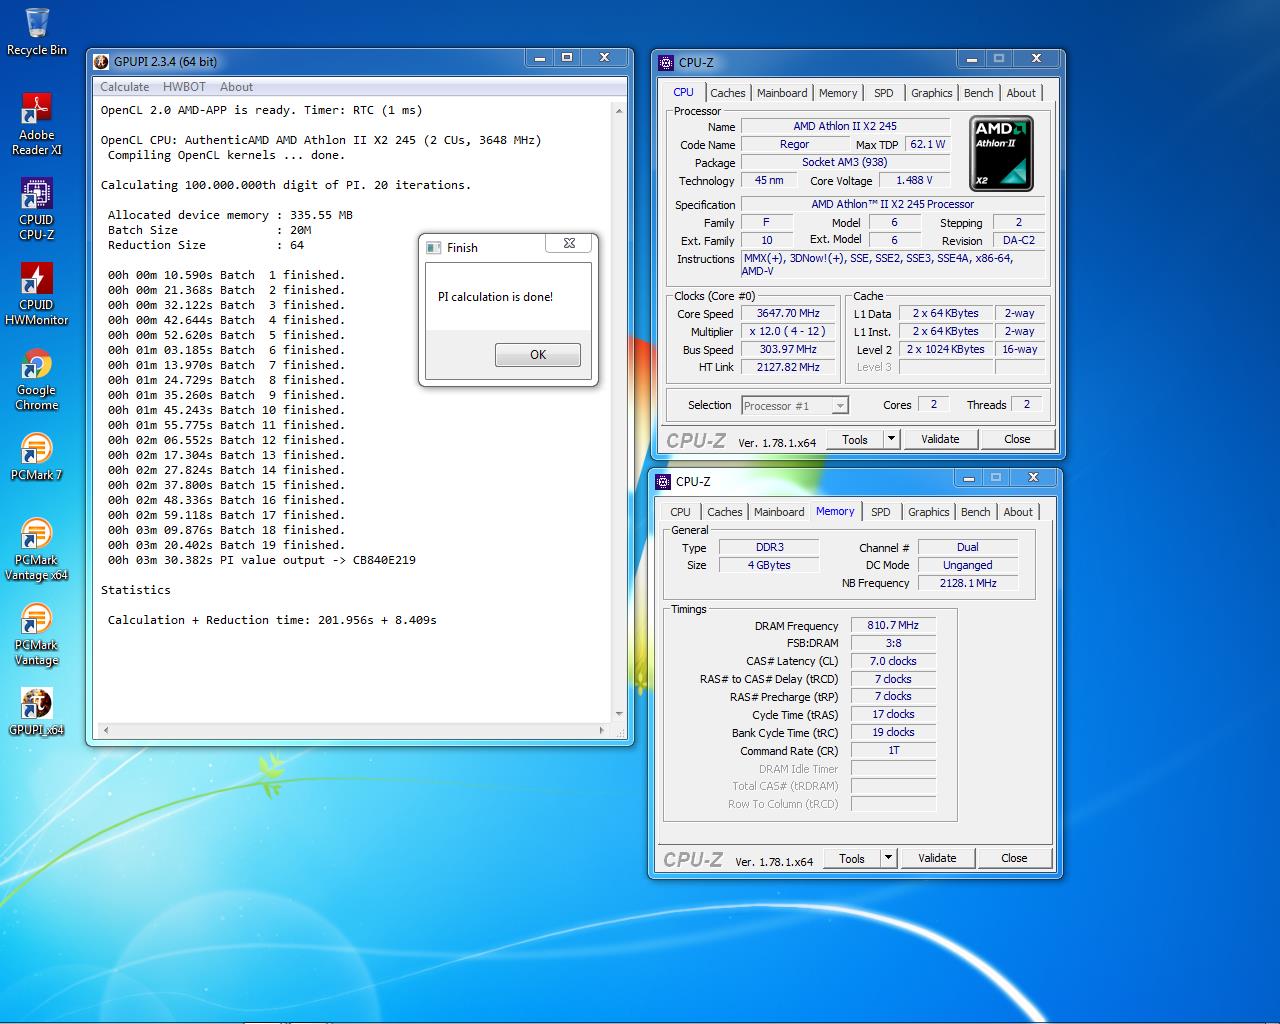Click the Core Speed 3647.70 MHz field
1280x1024 pixels.
(x=787, y=313)
